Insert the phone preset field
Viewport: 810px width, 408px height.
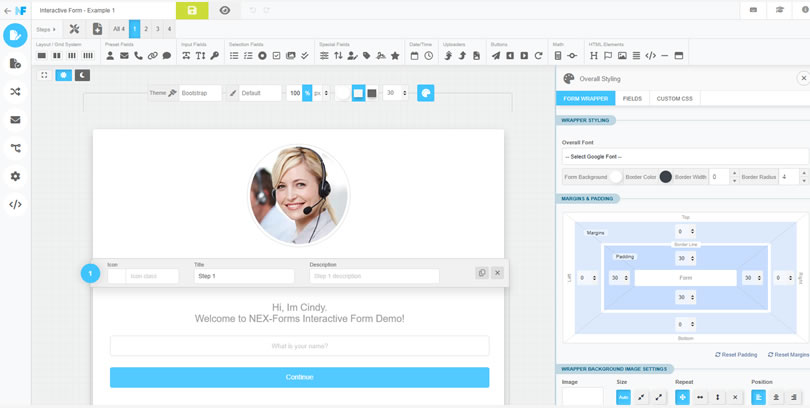(138, 56)
